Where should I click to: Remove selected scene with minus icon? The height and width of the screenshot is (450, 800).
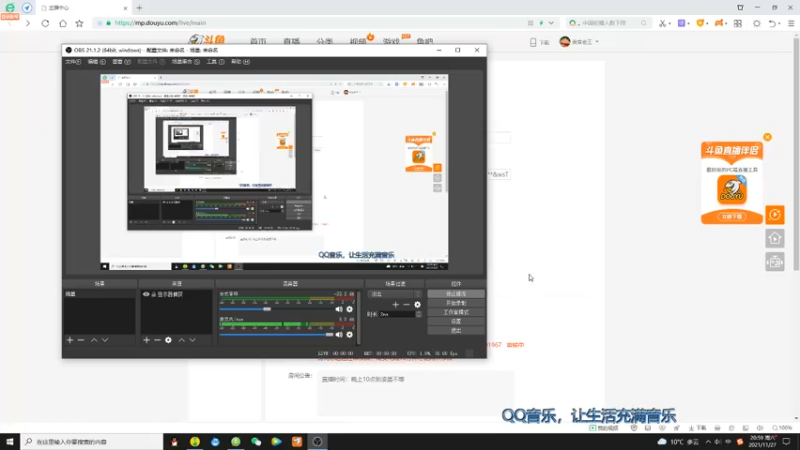[x=81, y=340]
